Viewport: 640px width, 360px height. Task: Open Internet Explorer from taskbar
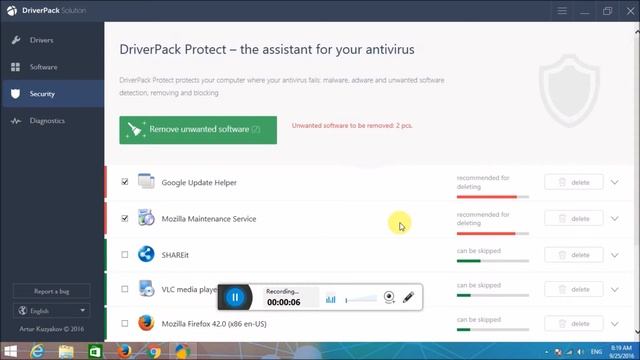click(38, 351)
